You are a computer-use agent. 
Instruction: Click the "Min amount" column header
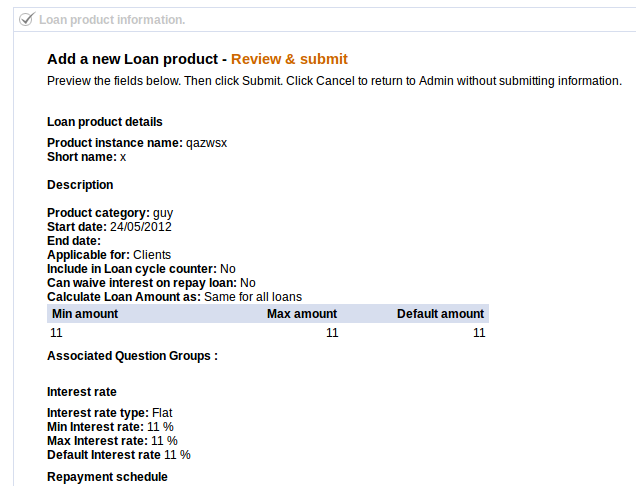coord(85,314)
